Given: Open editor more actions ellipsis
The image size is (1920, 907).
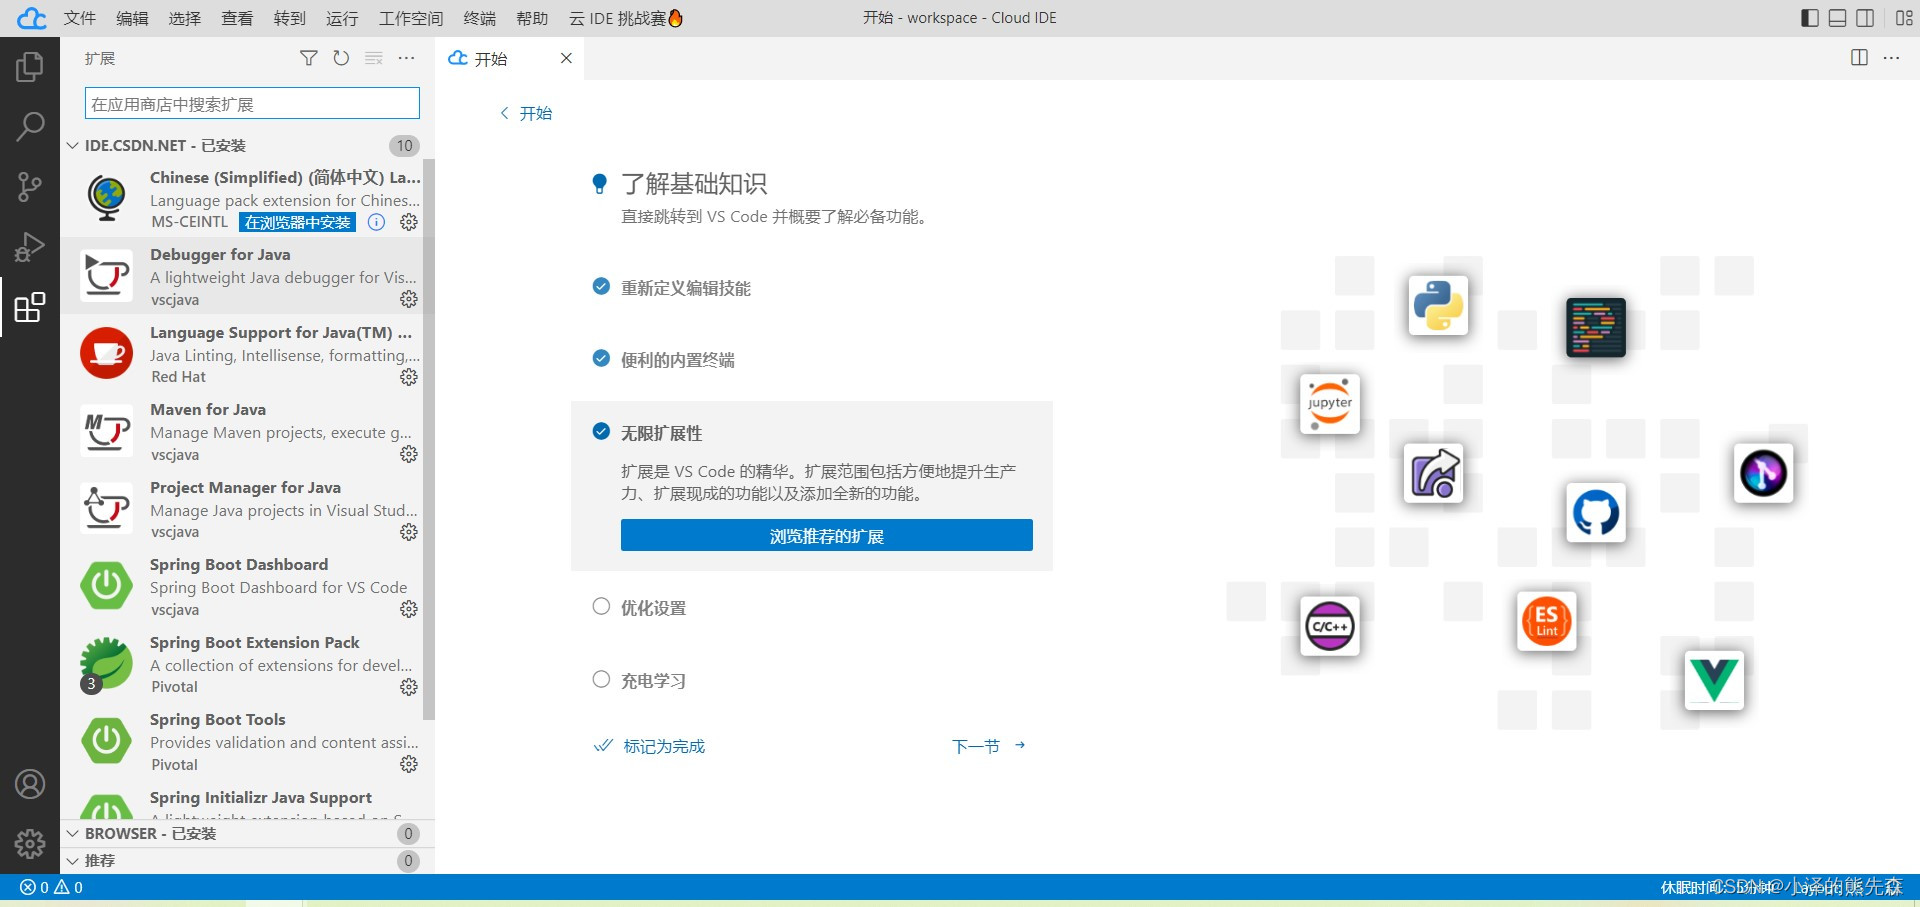Looking at the screenshot, I should pos(1891,58).
